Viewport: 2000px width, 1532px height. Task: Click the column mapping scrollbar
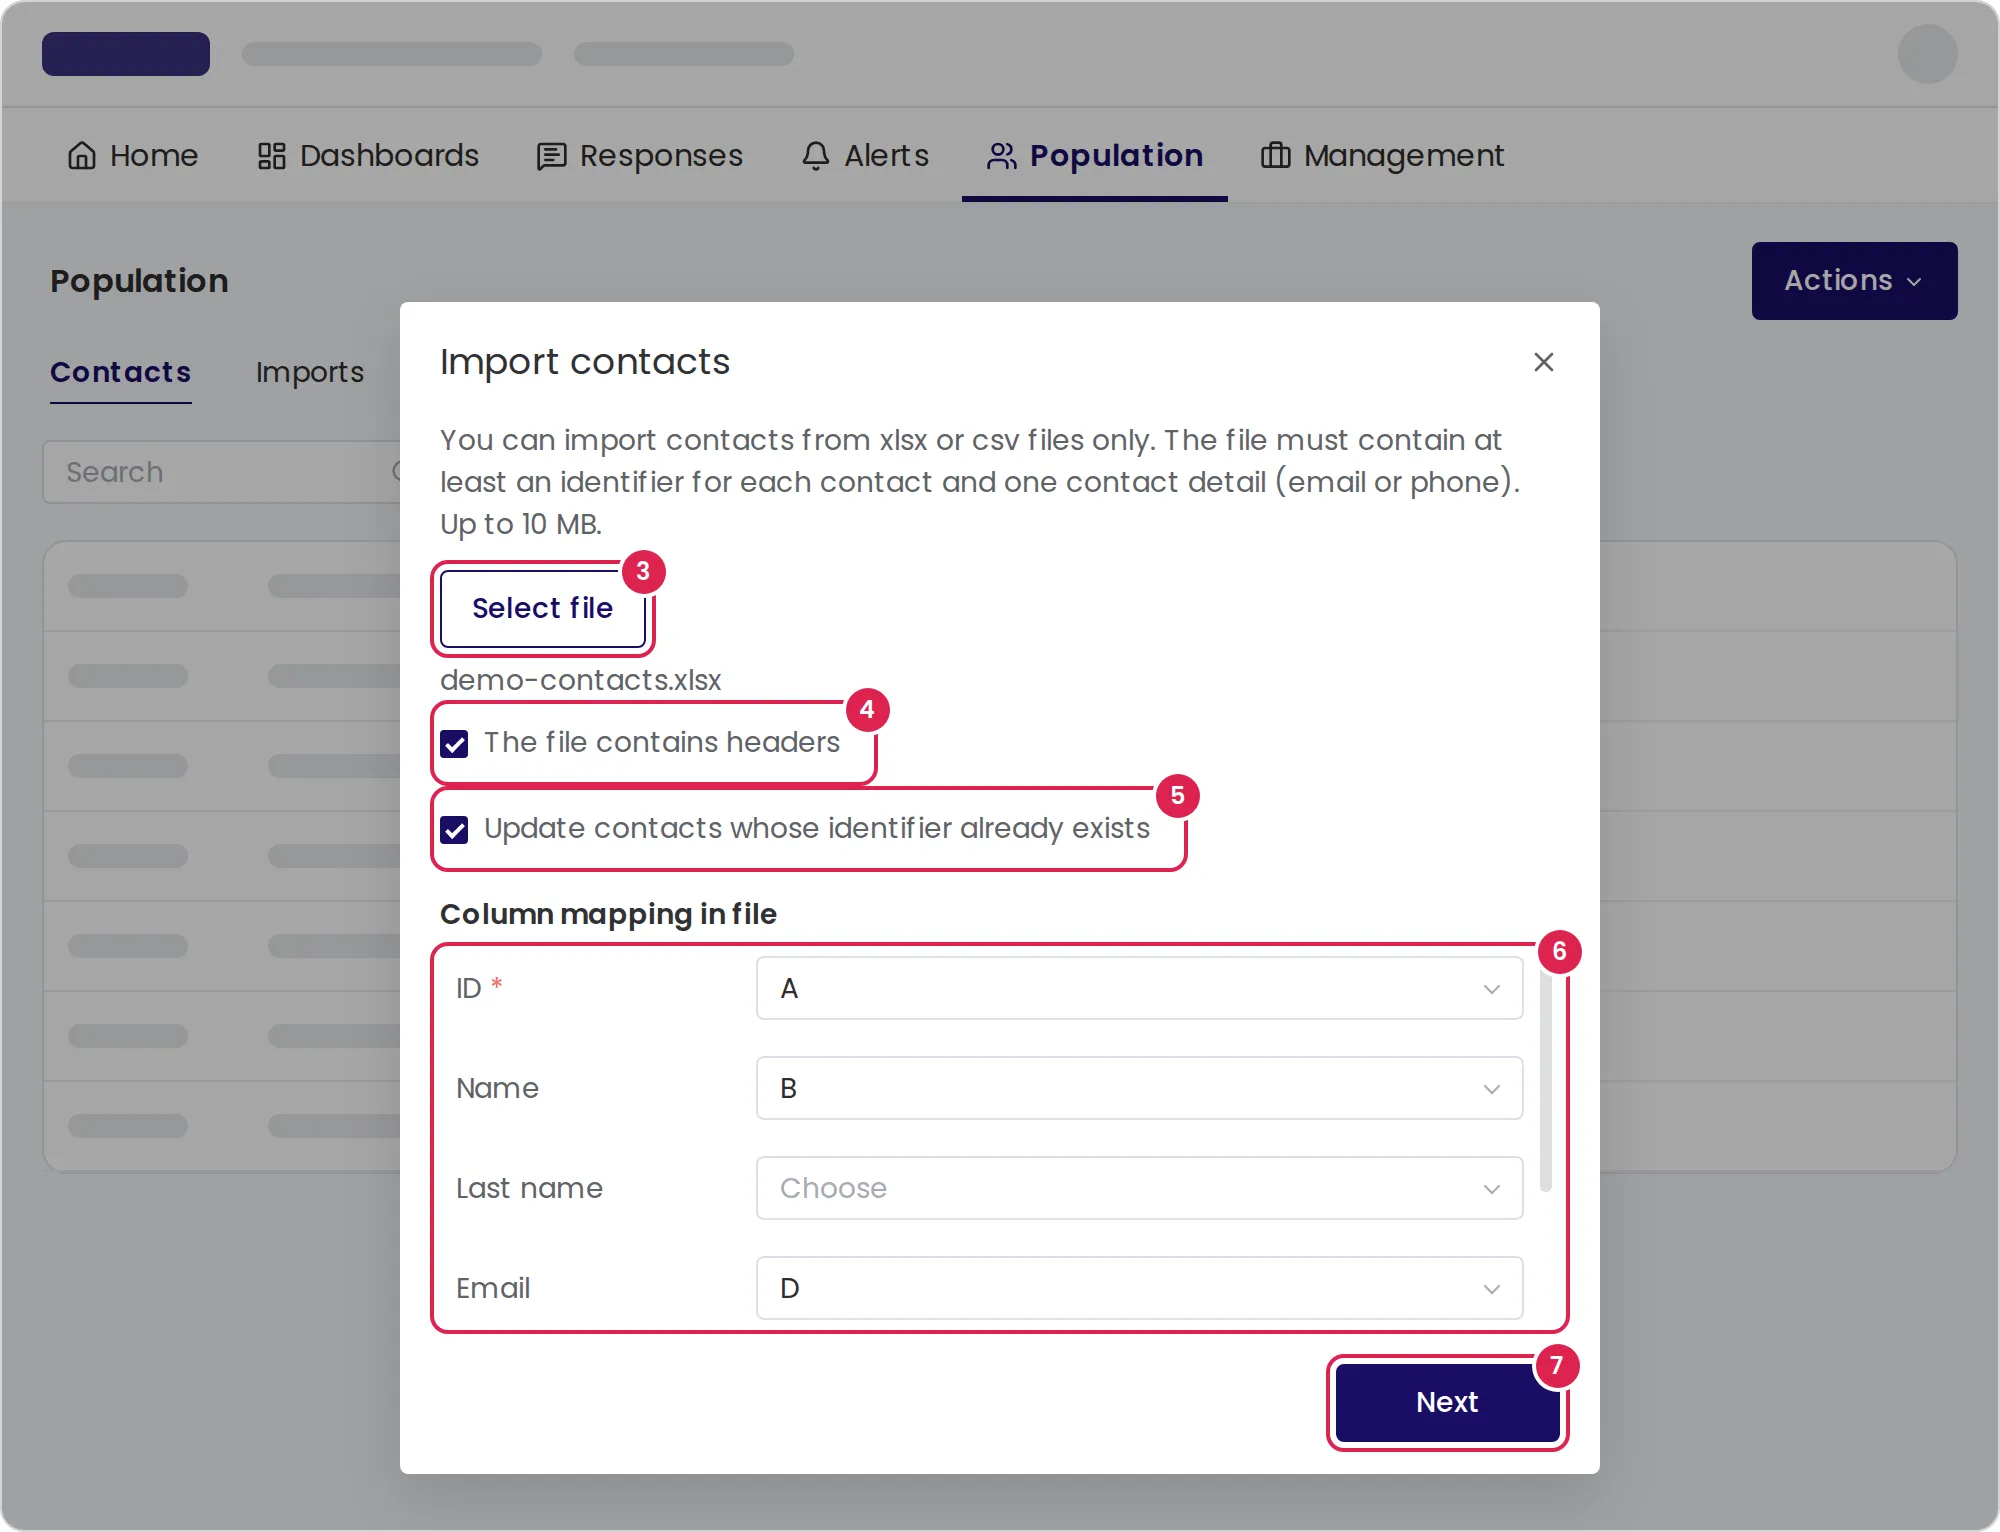click(x=1545, y=1080)
